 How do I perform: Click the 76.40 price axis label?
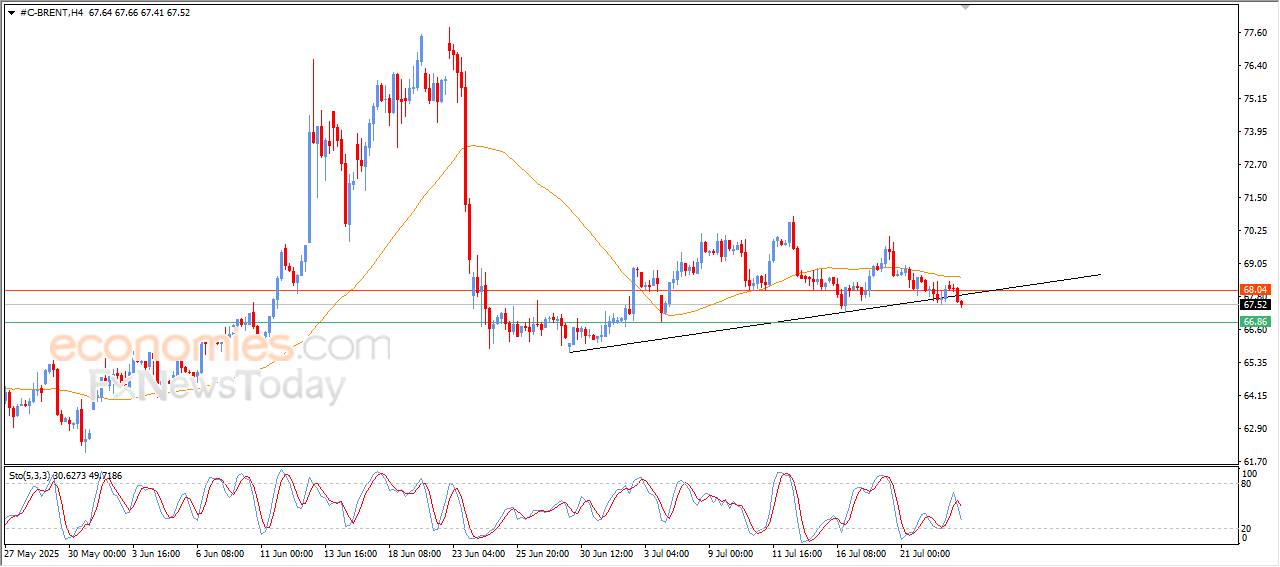pos(1255,66)
